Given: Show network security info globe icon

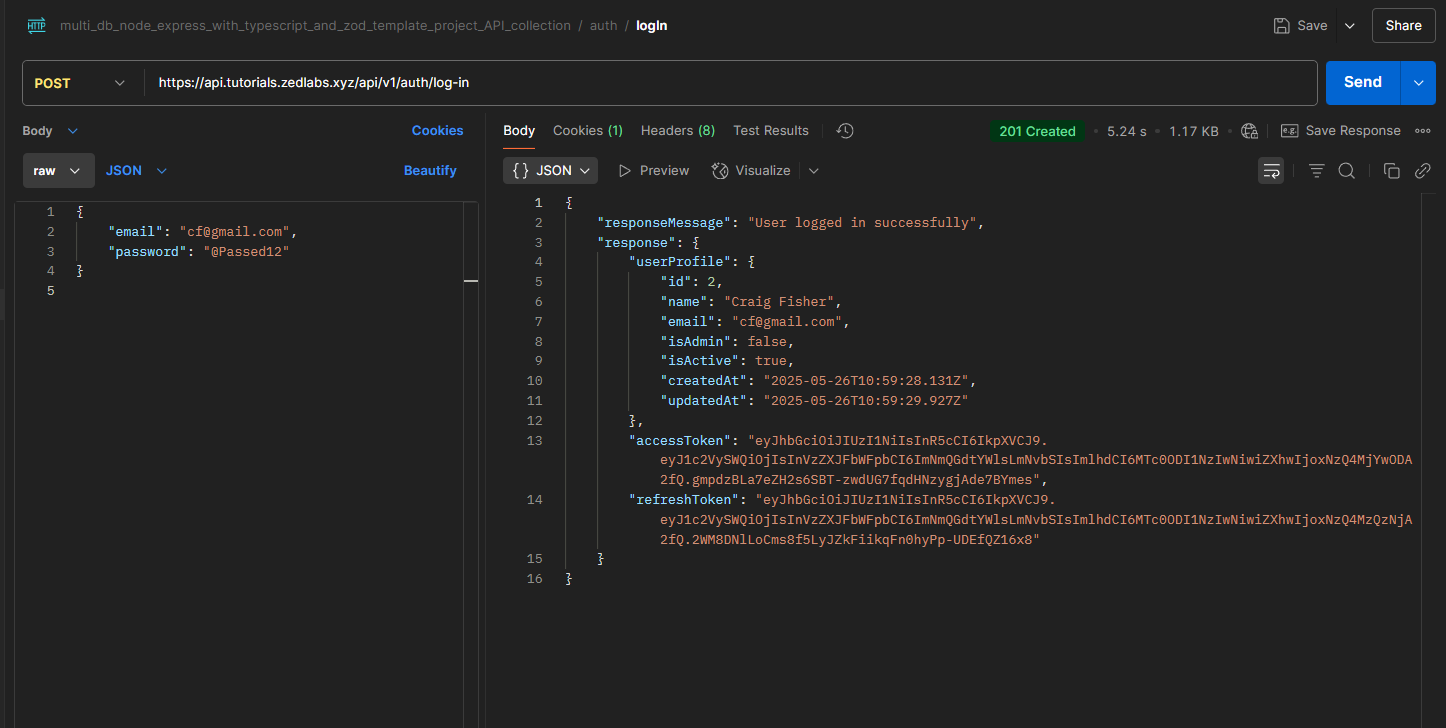Looking at the screenshot, I should point(1249,131).
